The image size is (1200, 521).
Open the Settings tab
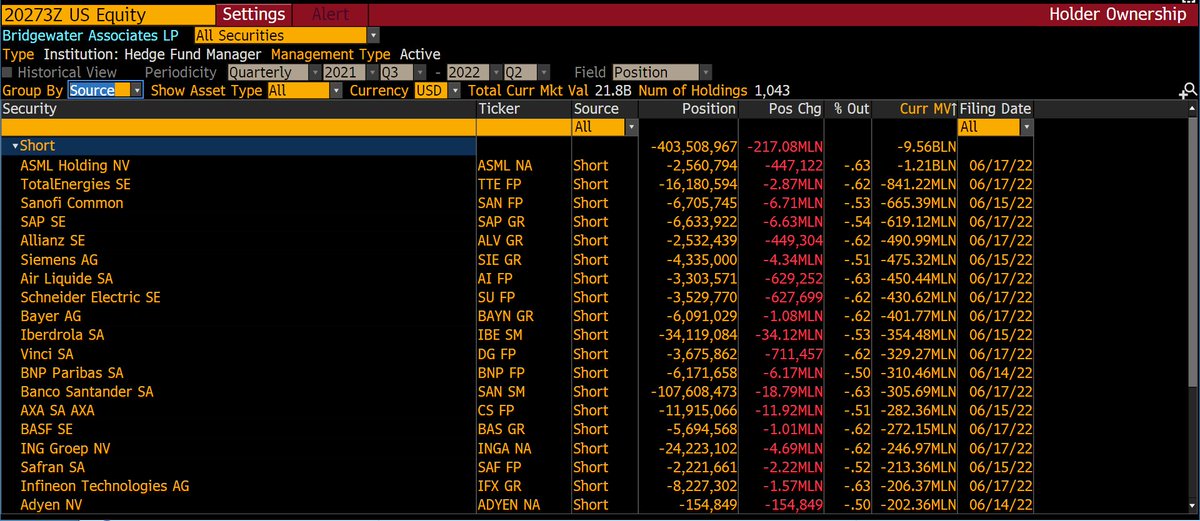click(254, 14)
